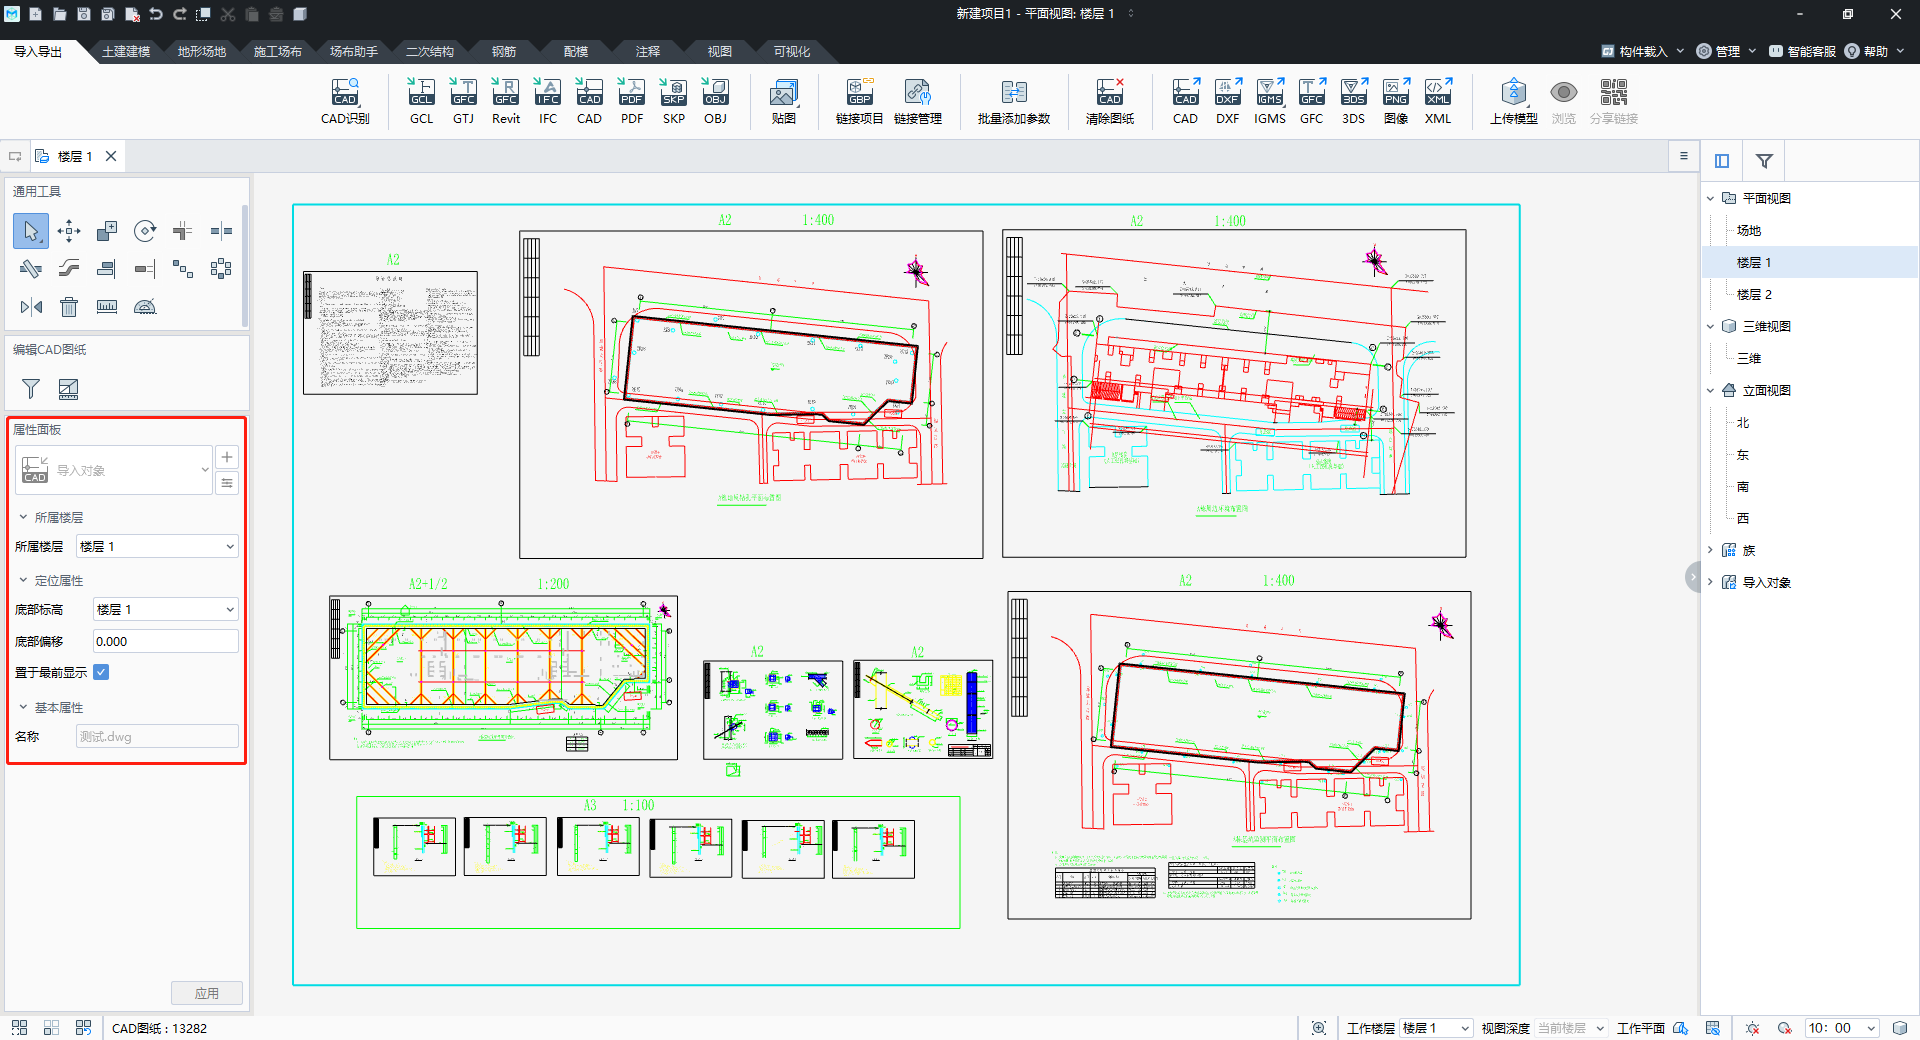Open 链接管理 tool
Viewport: 1920px width, 1040px height.
(x=917, y=101)
